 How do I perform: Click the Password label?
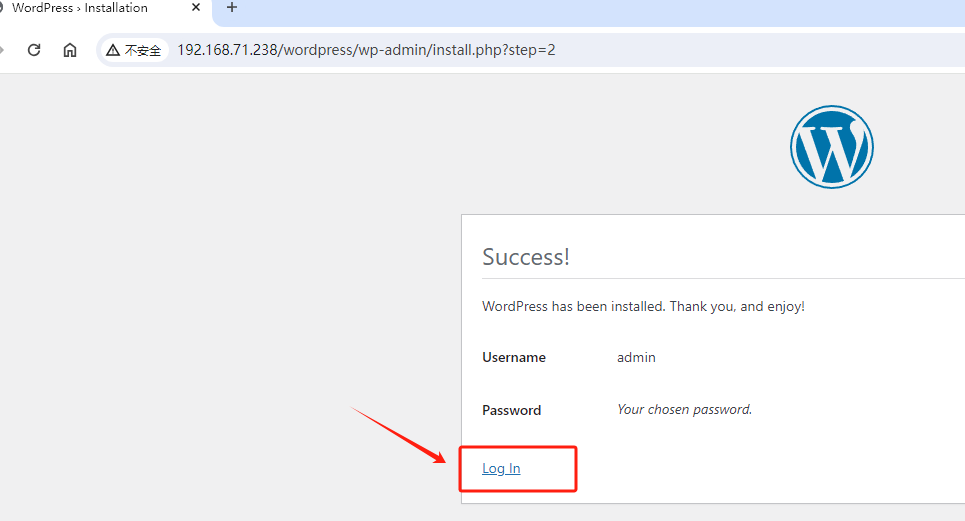511,410
